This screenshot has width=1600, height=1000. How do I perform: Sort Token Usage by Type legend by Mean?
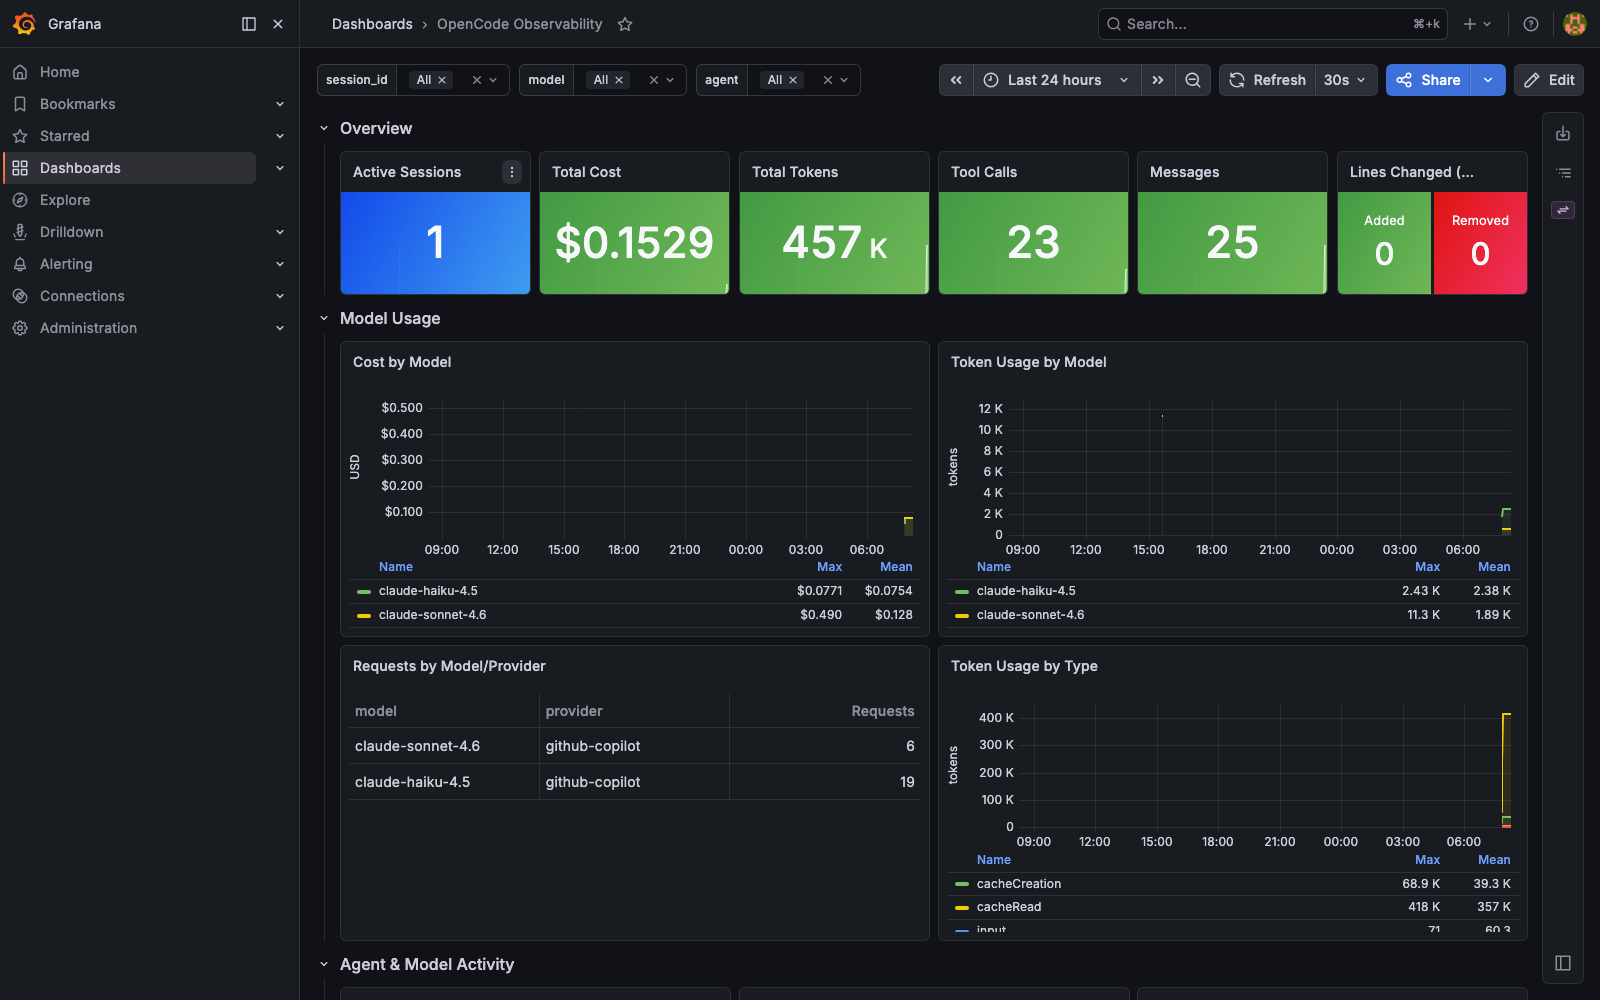[x=1494, y=860]
